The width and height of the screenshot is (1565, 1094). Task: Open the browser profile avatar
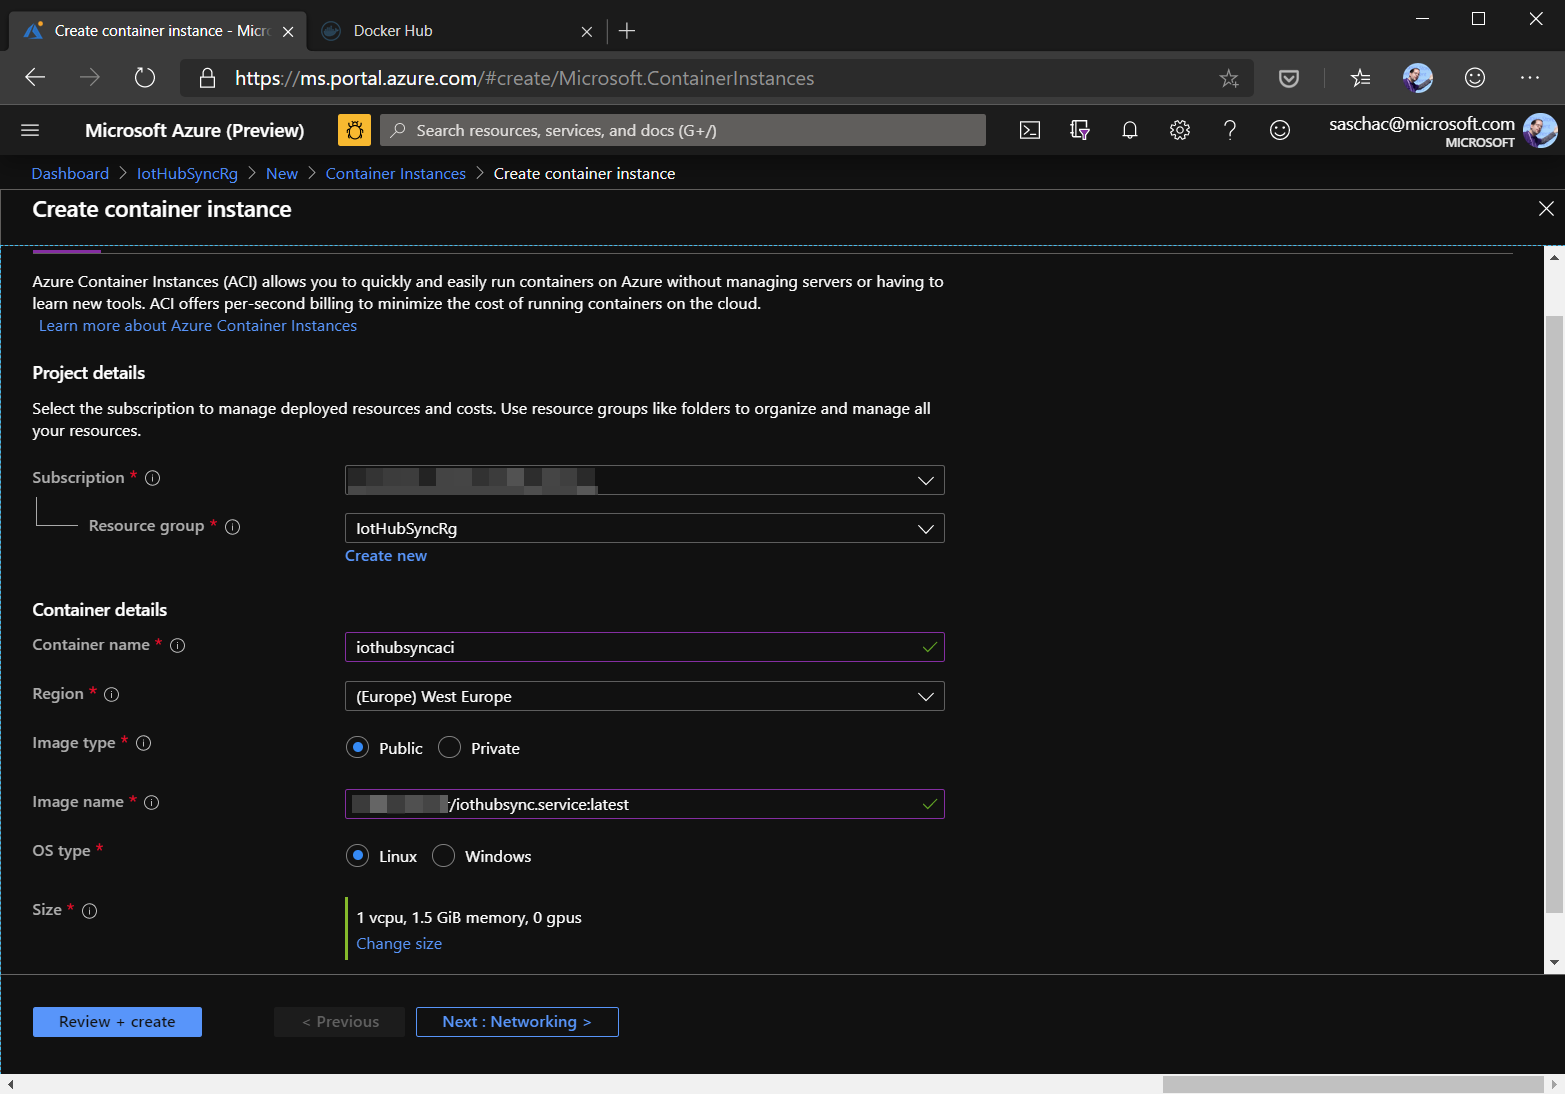pos(1418,78)
